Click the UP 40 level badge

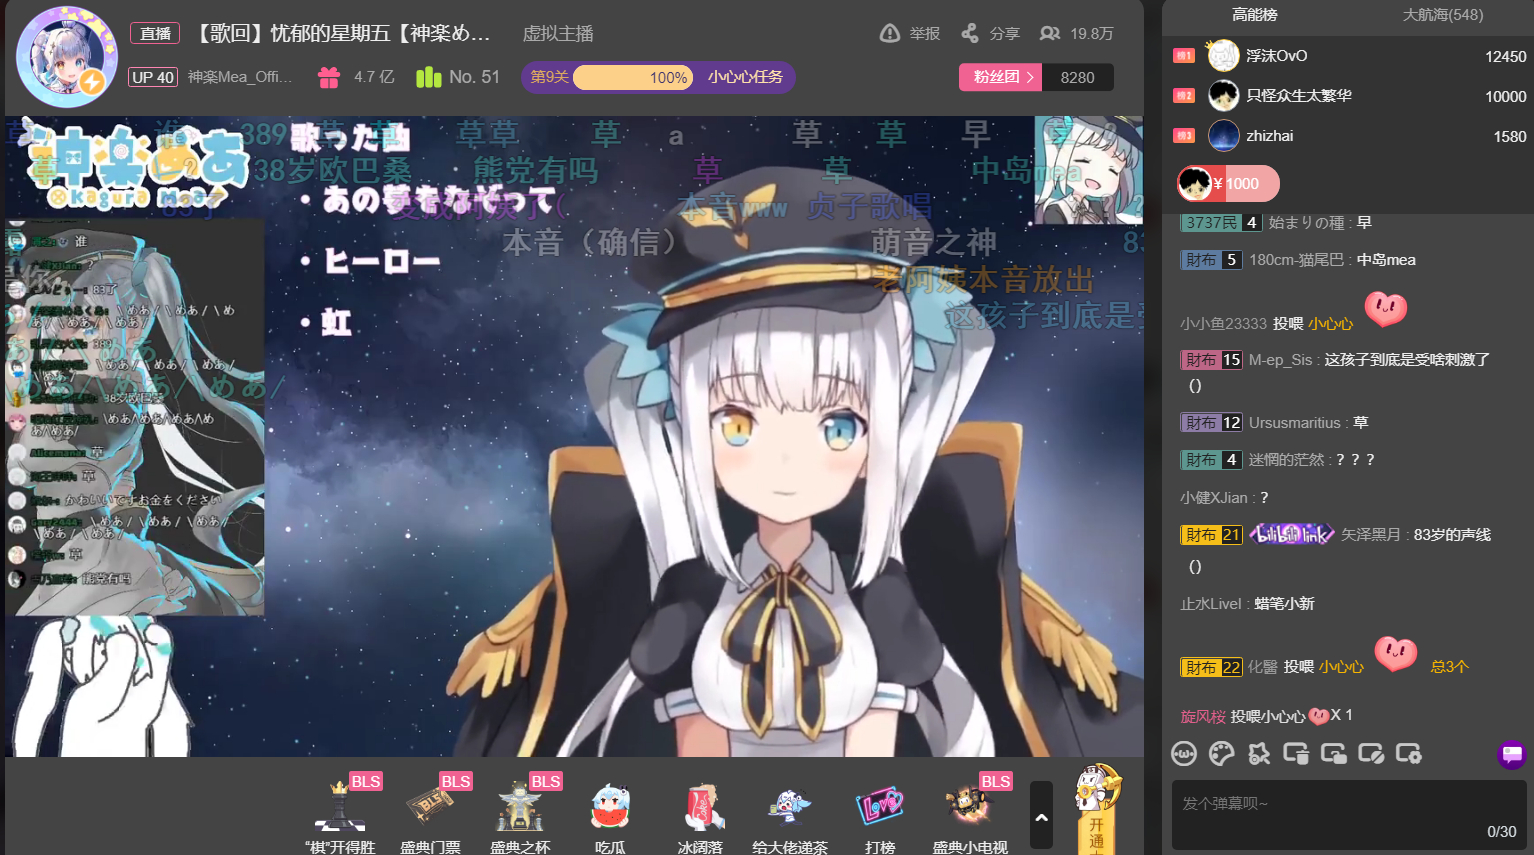(x=153, y=77)
